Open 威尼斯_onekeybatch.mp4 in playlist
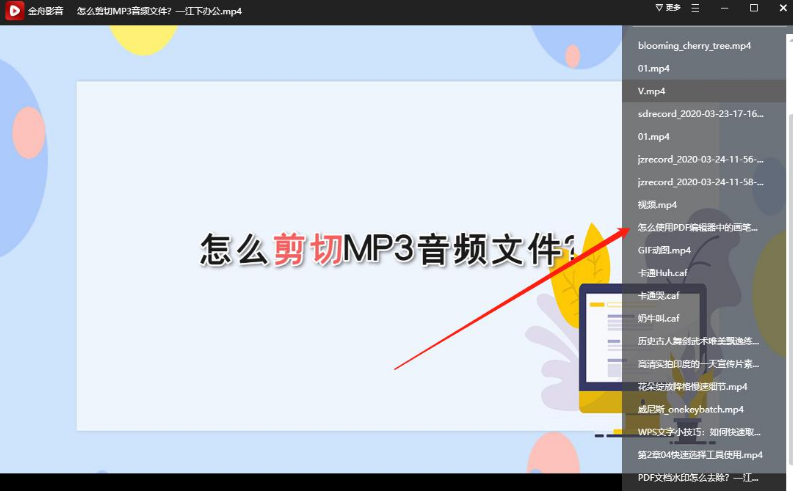Screen dimensions: 793x491 coord(690,409)
